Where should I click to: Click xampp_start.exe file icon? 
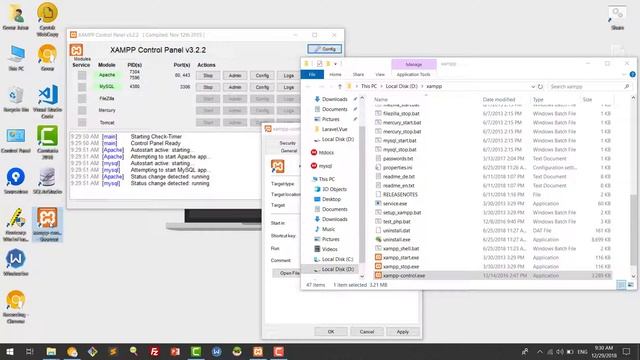[378, 258]
